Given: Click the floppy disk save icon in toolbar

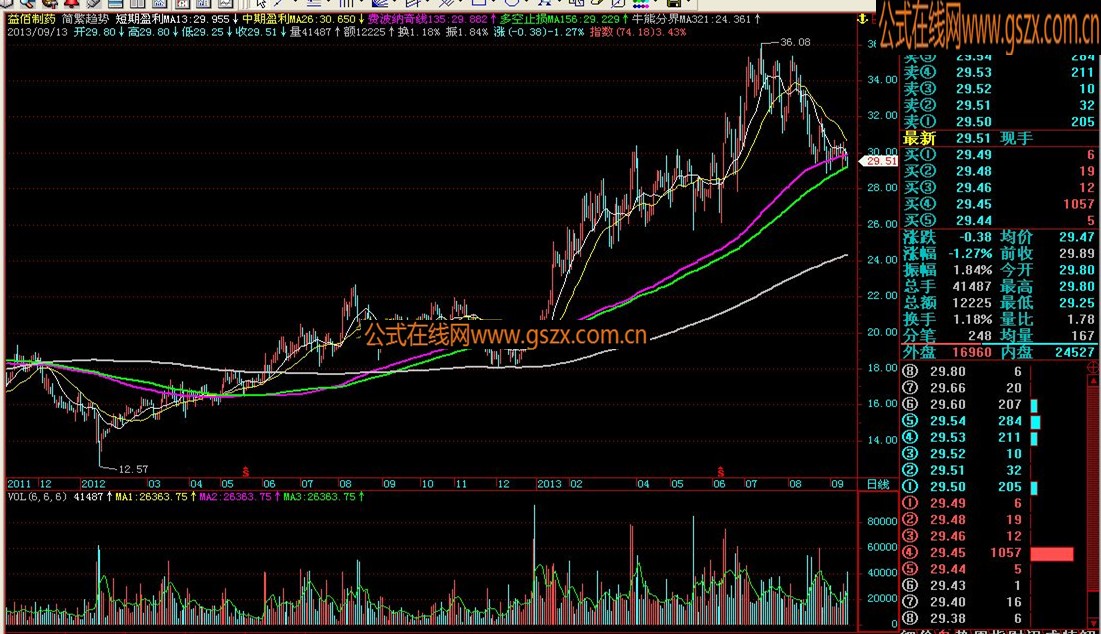Looking at the screenshot, I should [x=672, y=4].
